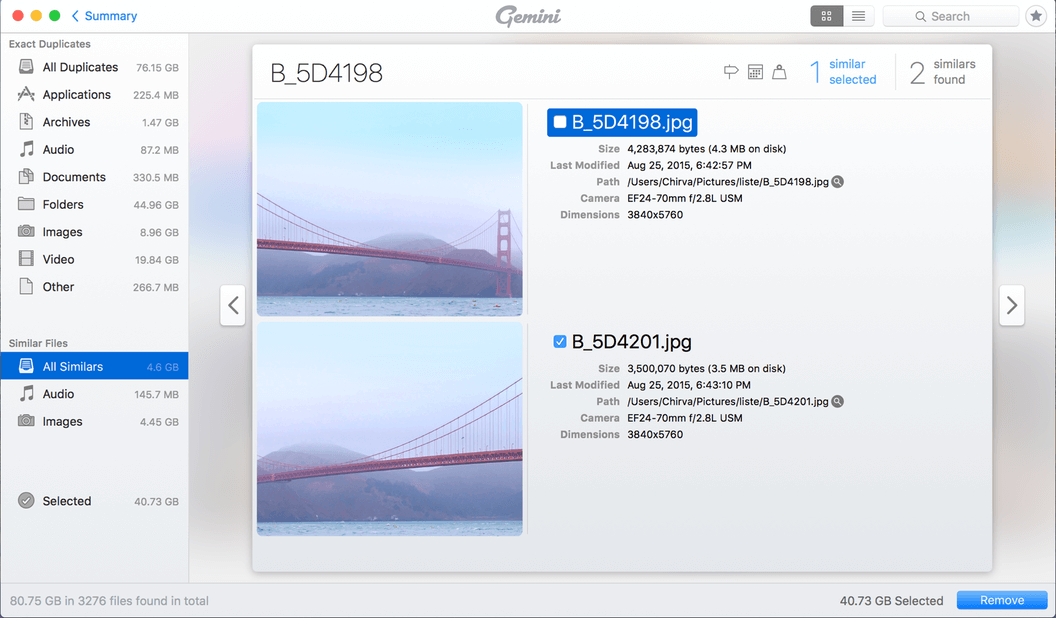The width and height of the screenshot is (1056, 618).
Task: Check the B_5D4198.jpg checkbox
Action: click(x=560, y=122)
